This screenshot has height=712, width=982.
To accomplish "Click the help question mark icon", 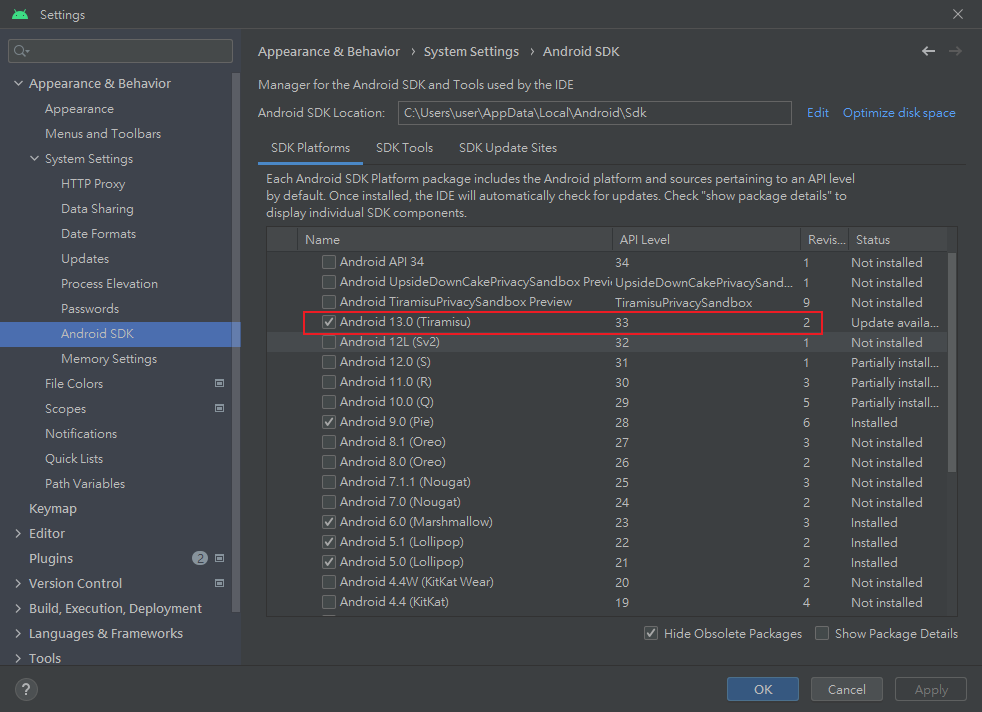I will 27,689.
